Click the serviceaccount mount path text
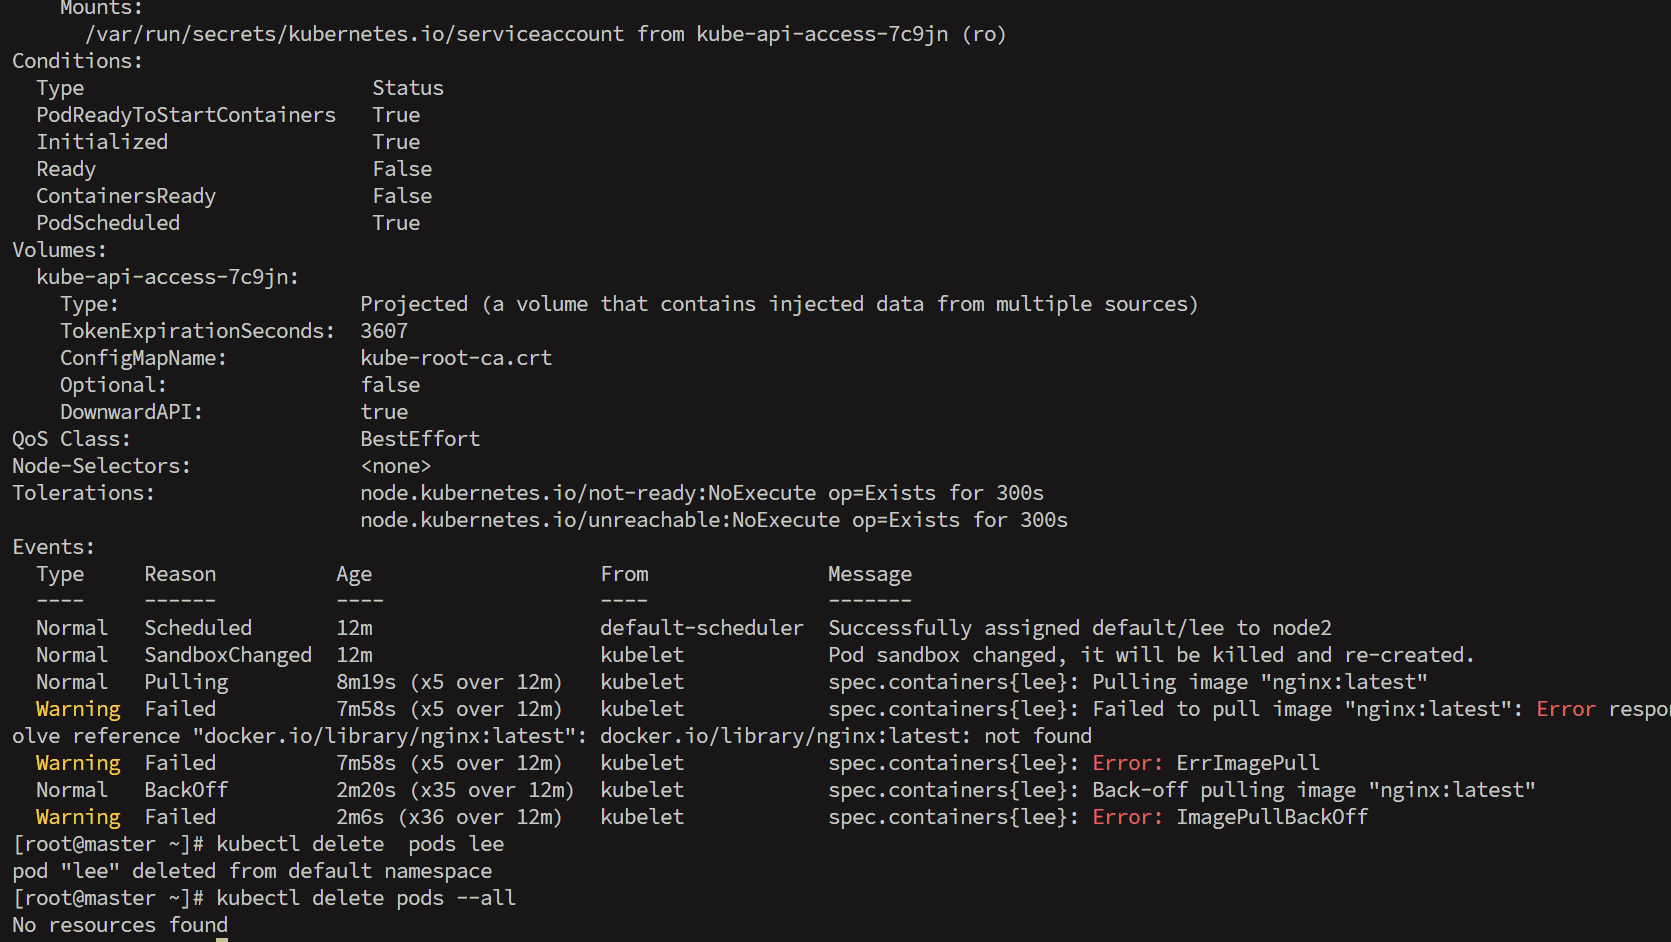Screen dimensions: 1671x942 click(x=355, y=34)
